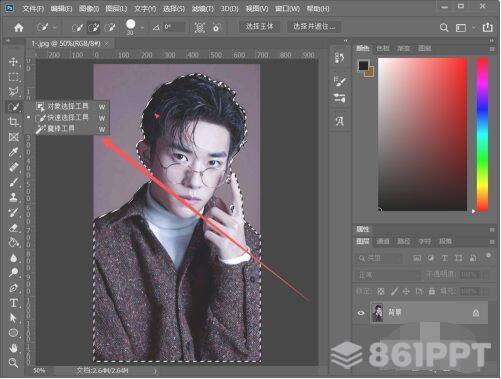Screen dimensions: 501x379
Task: Select the Crop tool
Action: click(13, 122)
